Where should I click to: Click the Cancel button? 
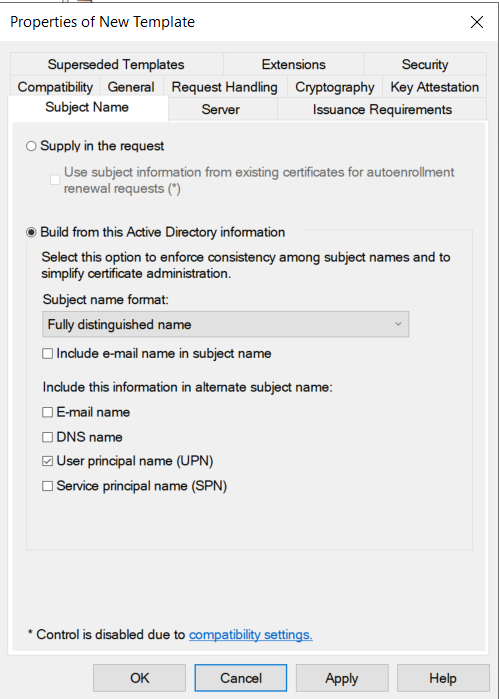point(241,678)
